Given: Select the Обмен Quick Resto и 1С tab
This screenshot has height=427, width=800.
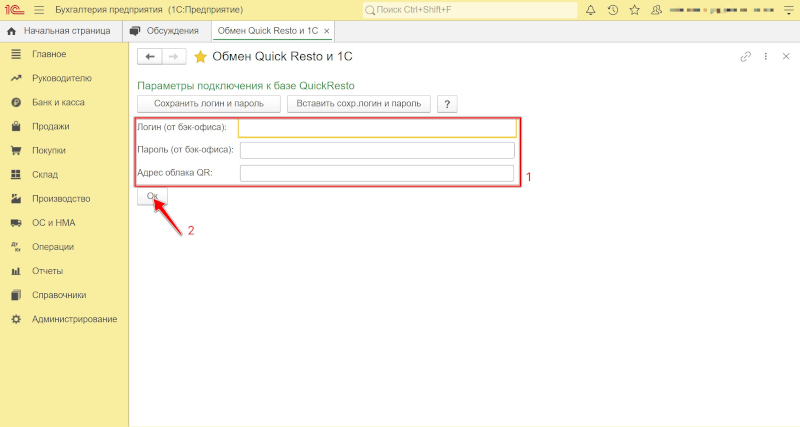Looking at the screenshot, I should (268, 31).
